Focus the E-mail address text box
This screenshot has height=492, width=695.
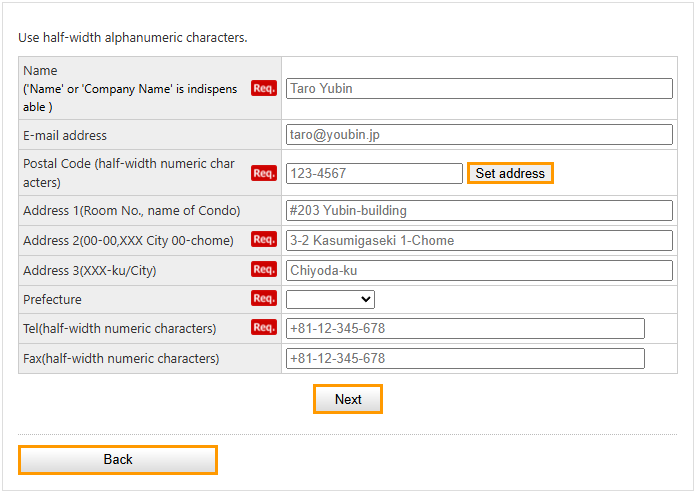click(479, 135)
